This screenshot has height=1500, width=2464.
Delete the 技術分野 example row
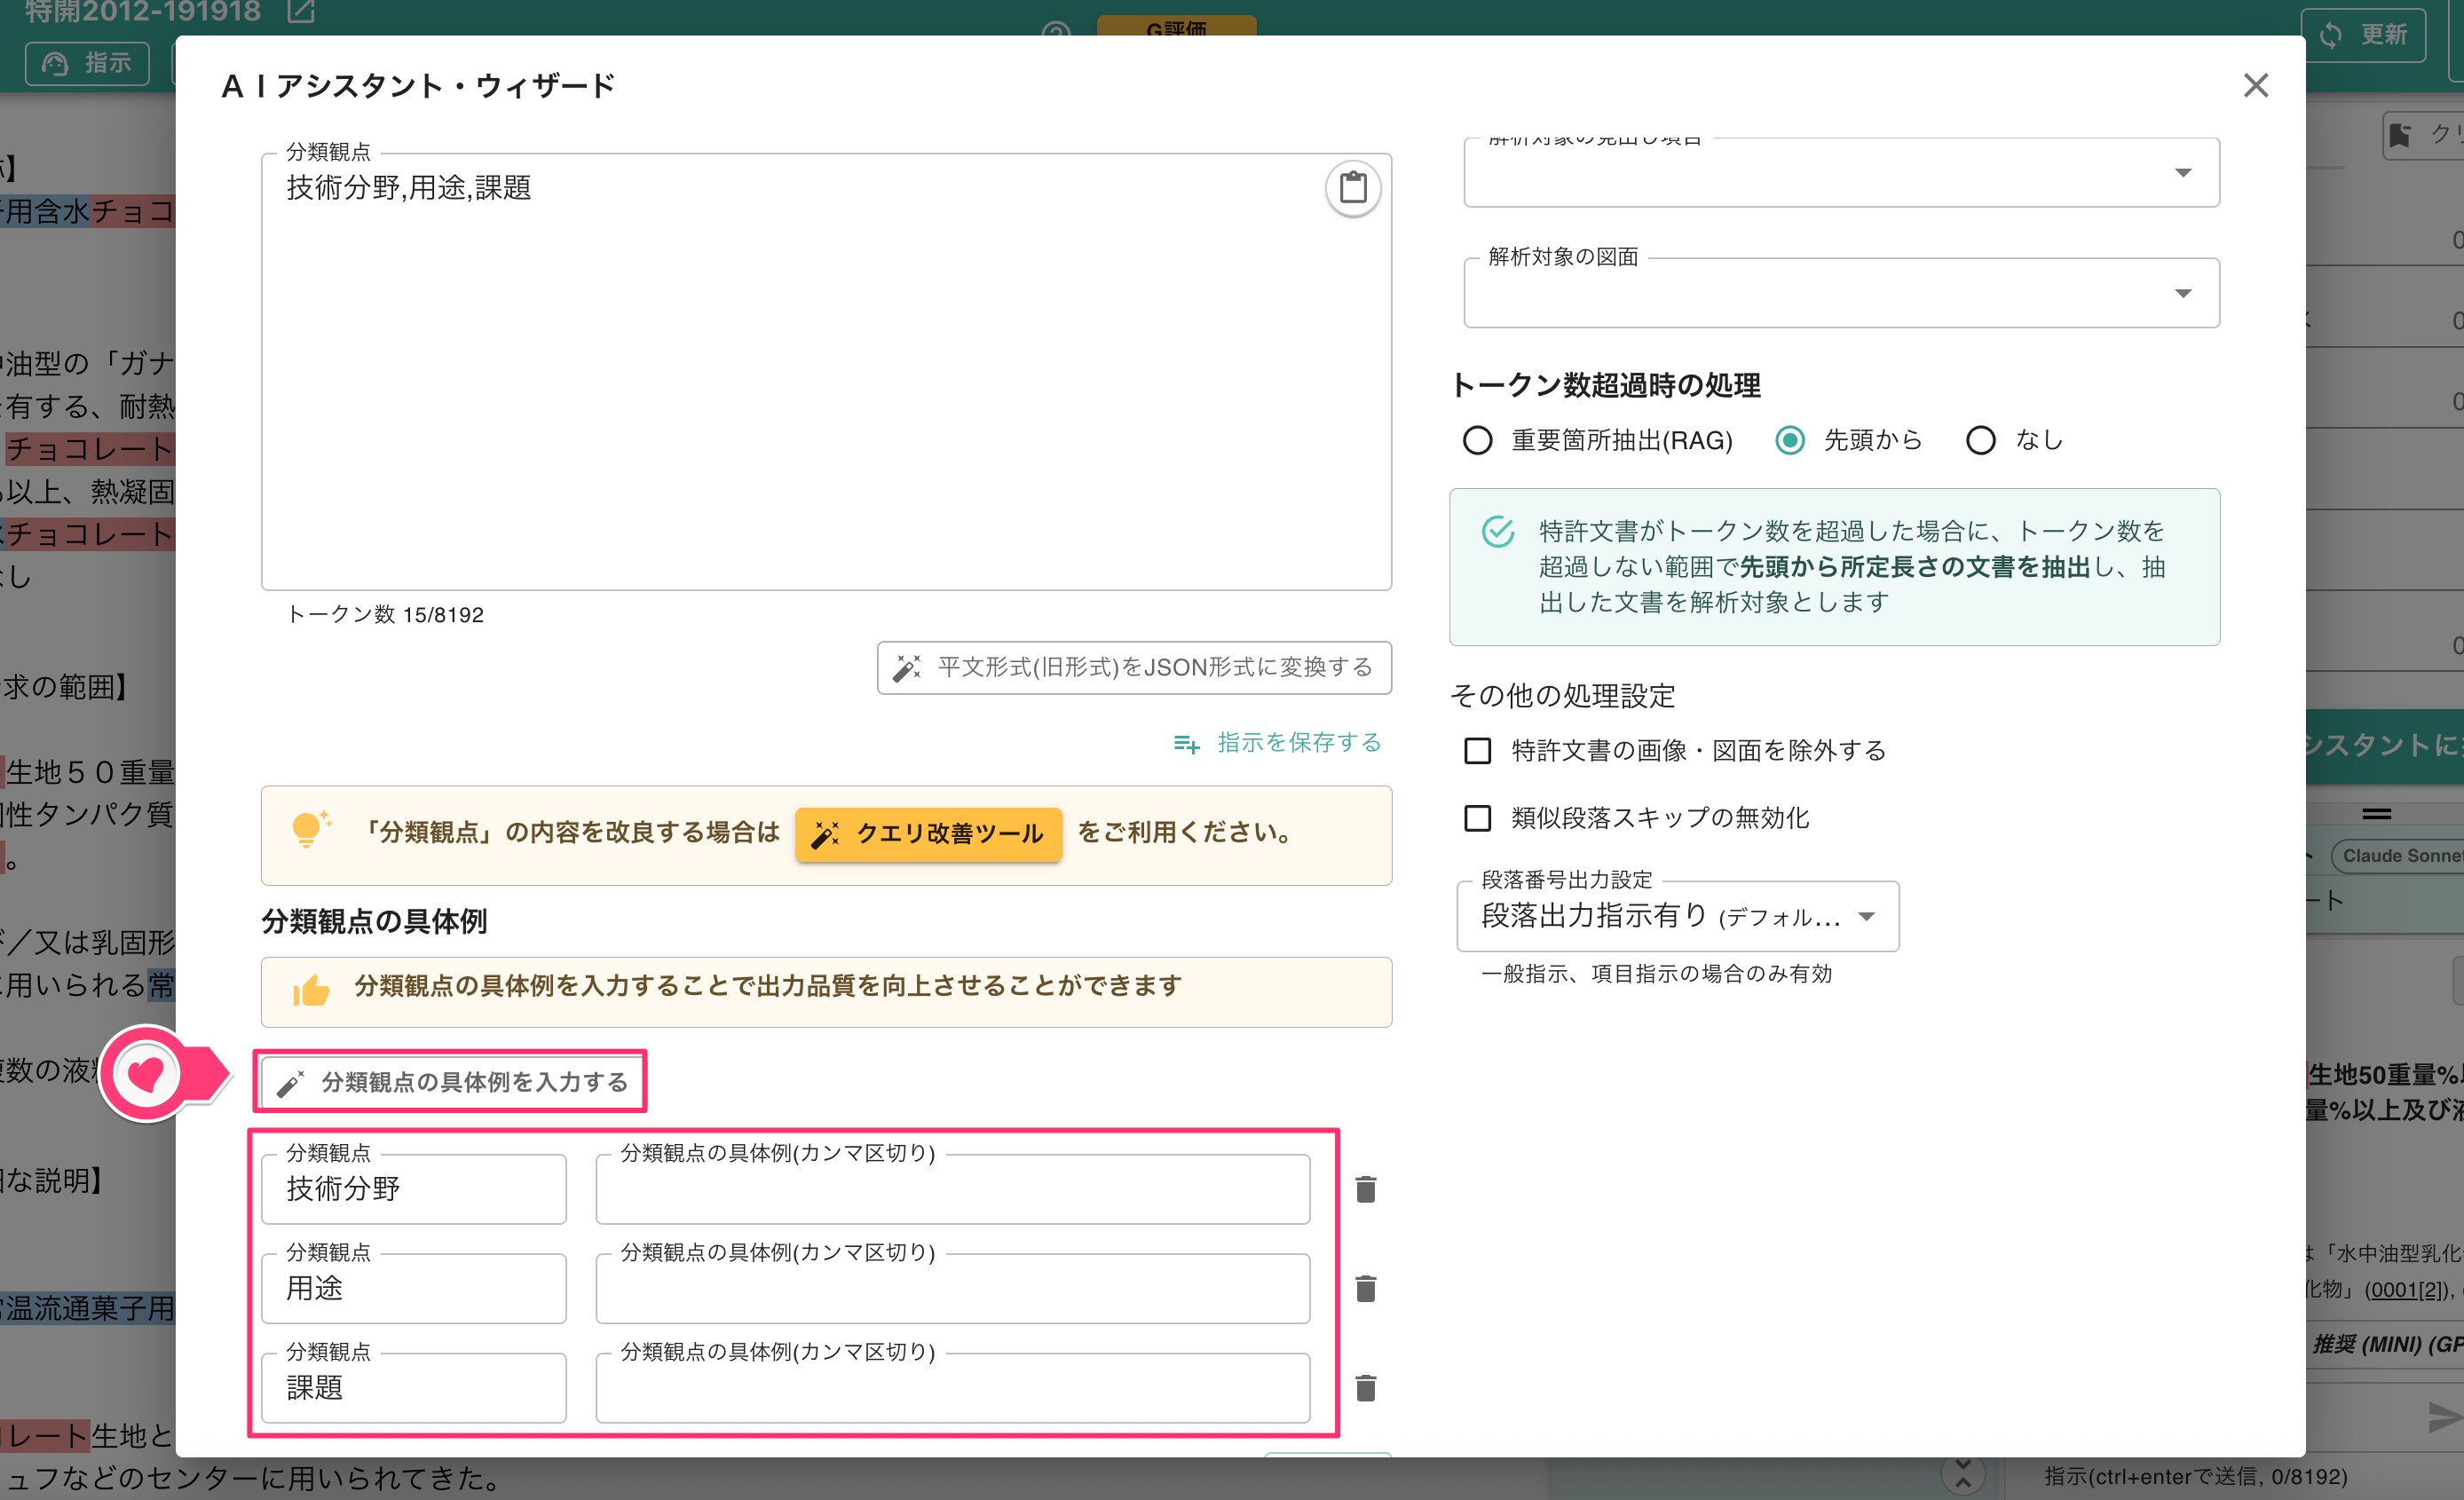[x=1365, y=1189]
